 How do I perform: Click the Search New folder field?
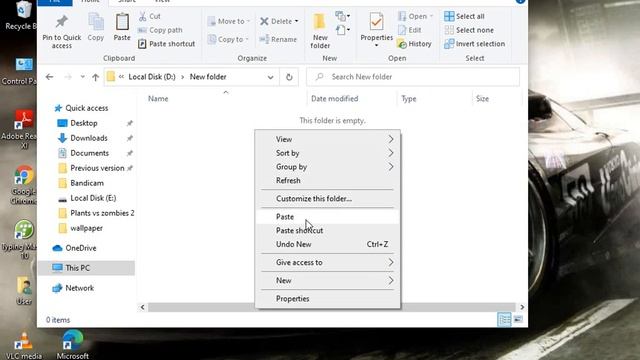coord(413,77)
